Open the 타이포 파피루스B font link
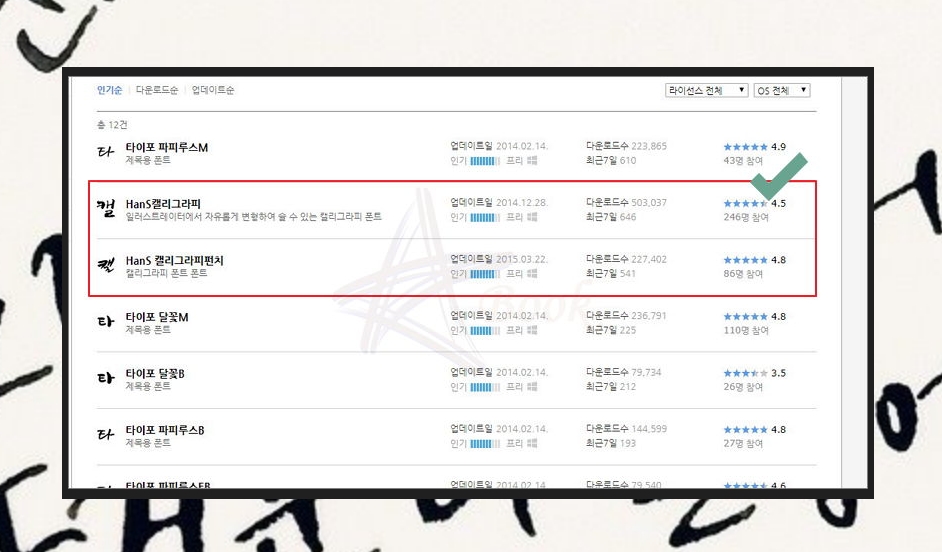The height and width of the screenshot is (552, 942). (165, 429)
